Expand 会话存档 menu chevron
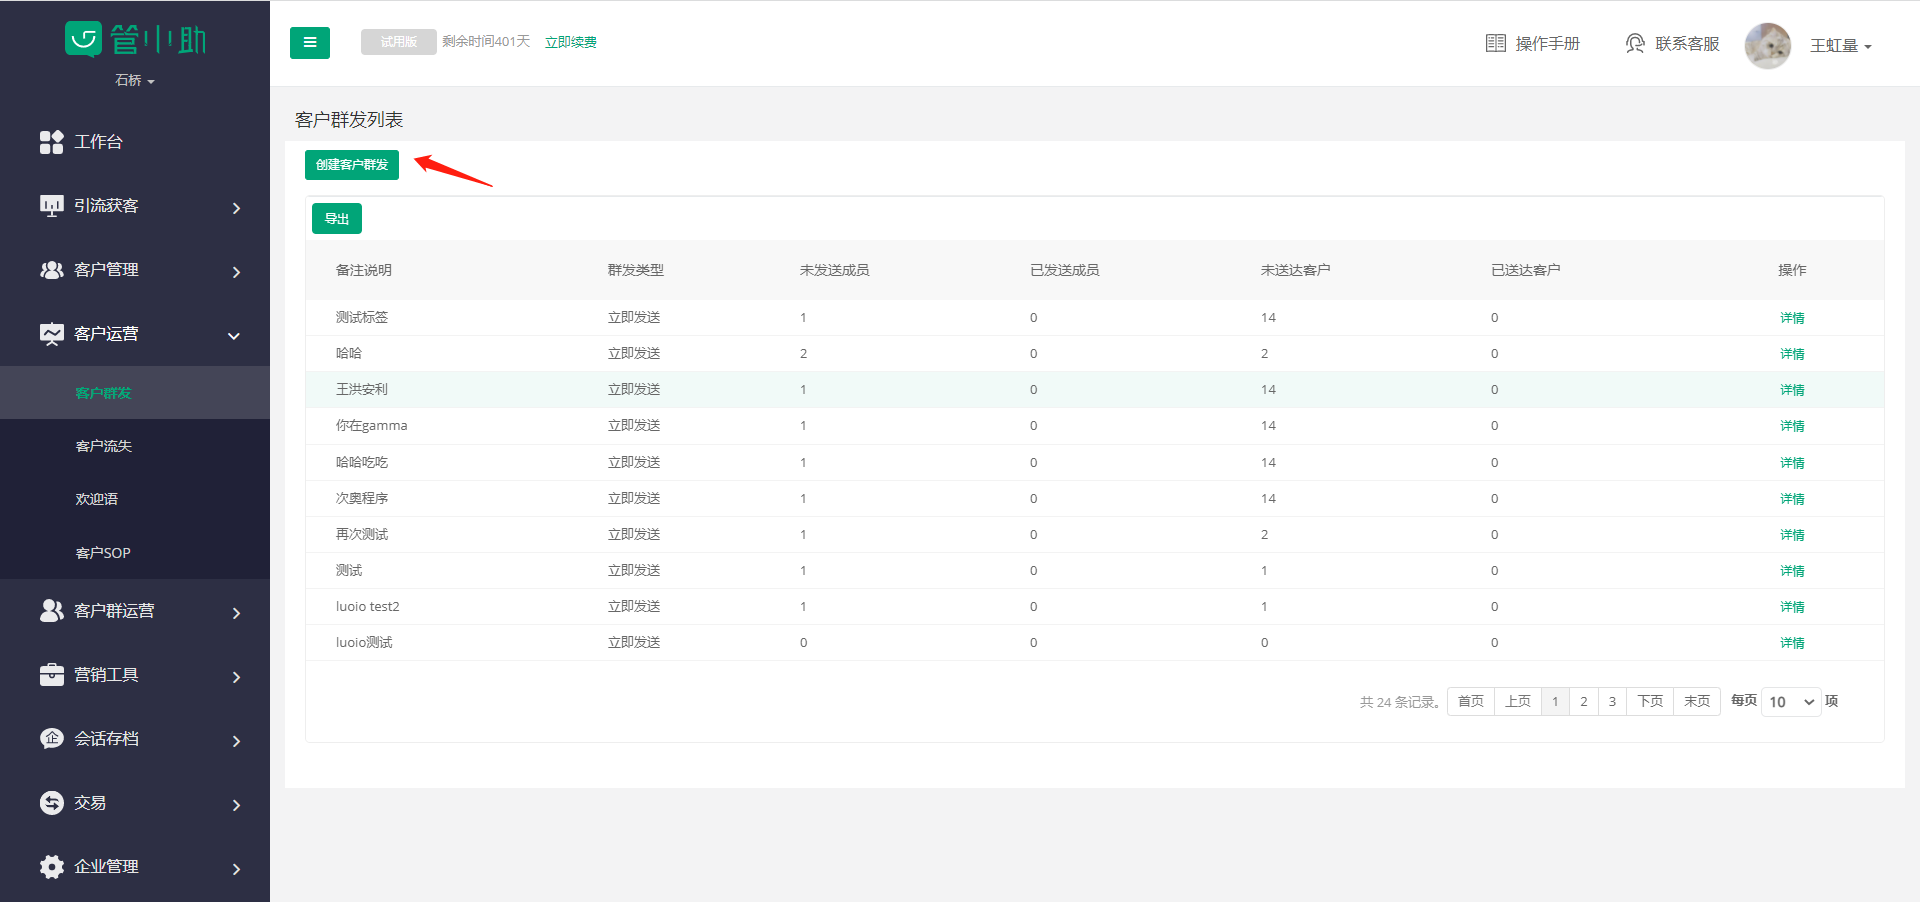Viewport: 1920px width, 902px height. coord(236,741)
